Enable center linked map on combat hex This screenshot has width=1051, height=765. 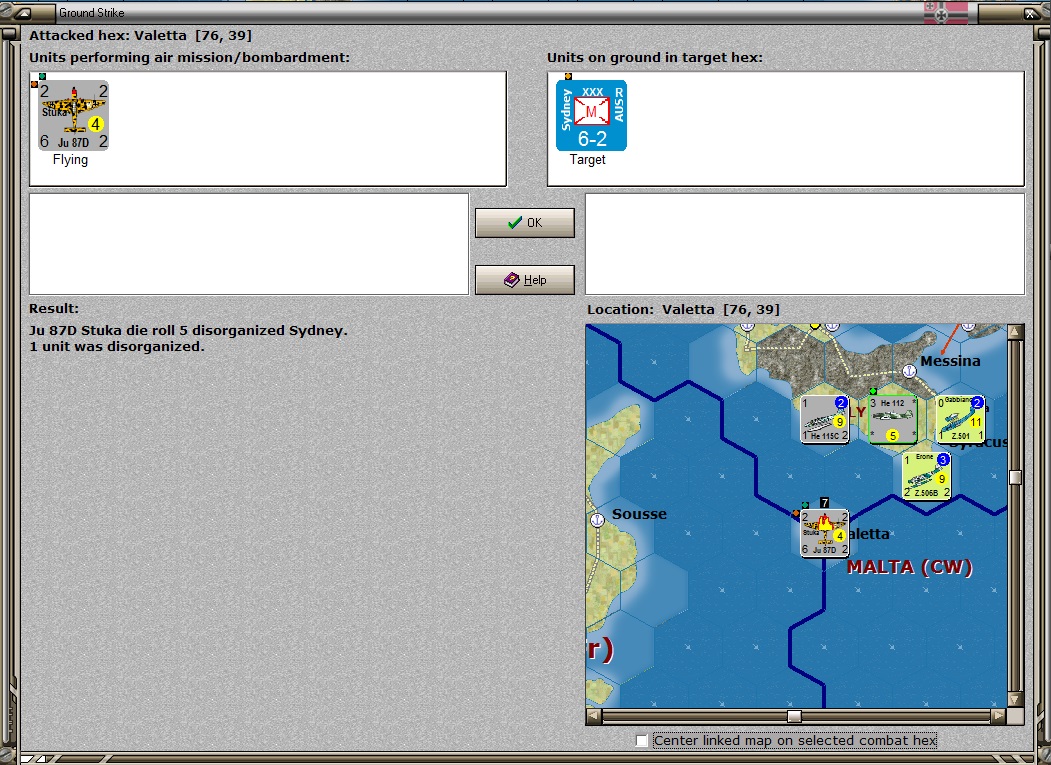point(642,741)
